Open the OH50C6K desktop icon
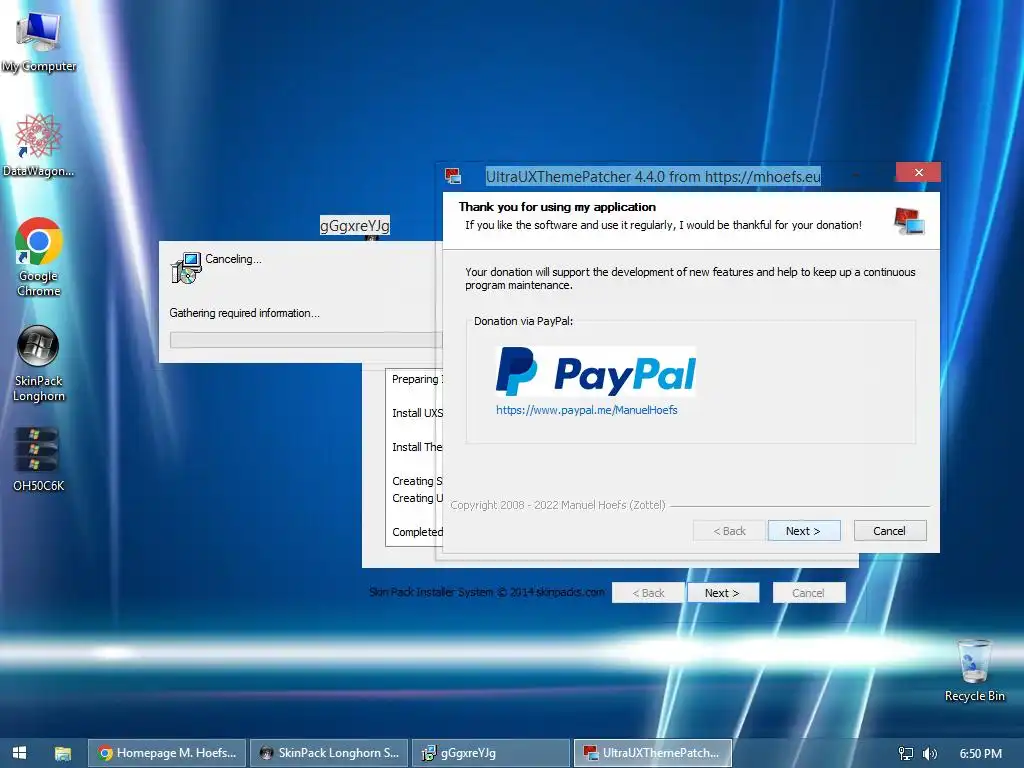Viewport: 1024px width, 768px height. click(39, 458)
